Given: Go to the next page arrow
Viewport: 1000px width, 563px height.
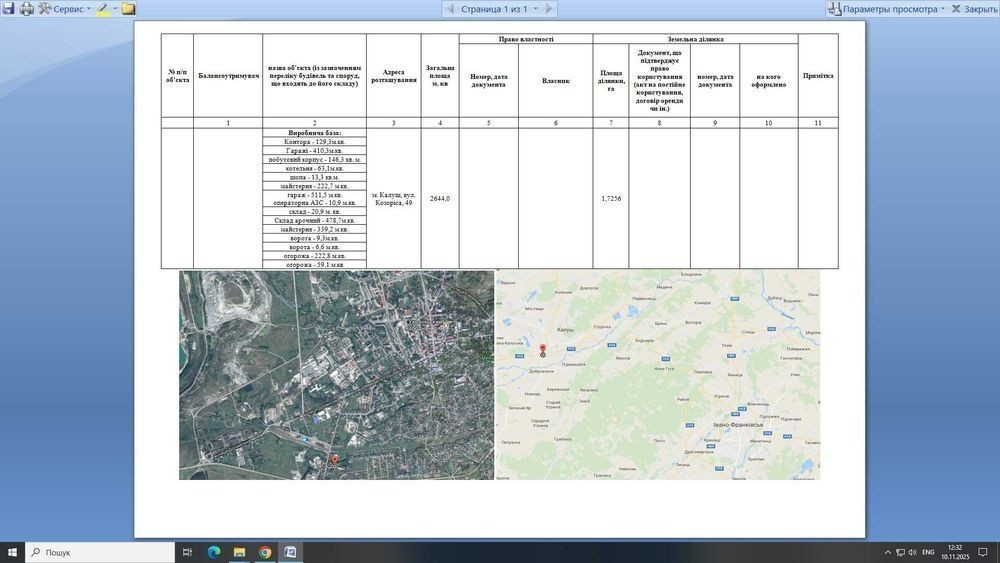Looking at the screenshot, I should (x=549, y=9).
